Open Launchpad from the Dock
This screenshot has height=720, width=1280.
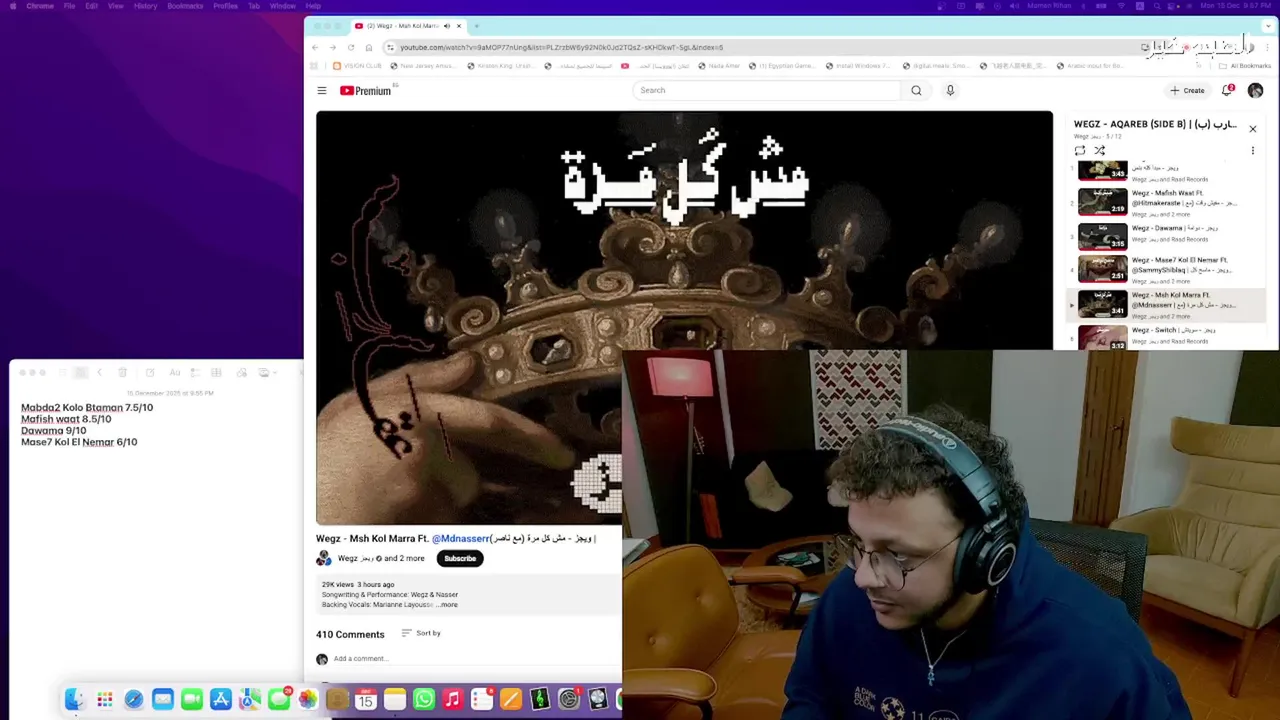point(104,699)
